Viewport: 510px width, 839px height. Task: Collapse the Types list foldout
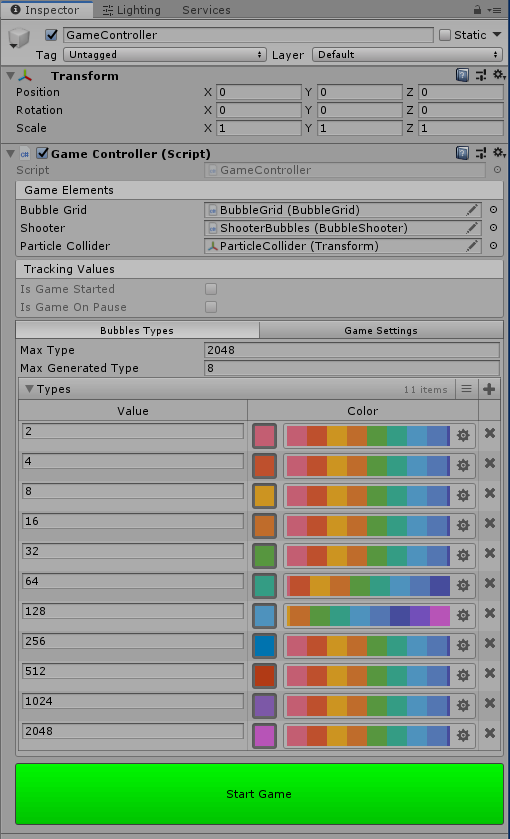(29, 389)
